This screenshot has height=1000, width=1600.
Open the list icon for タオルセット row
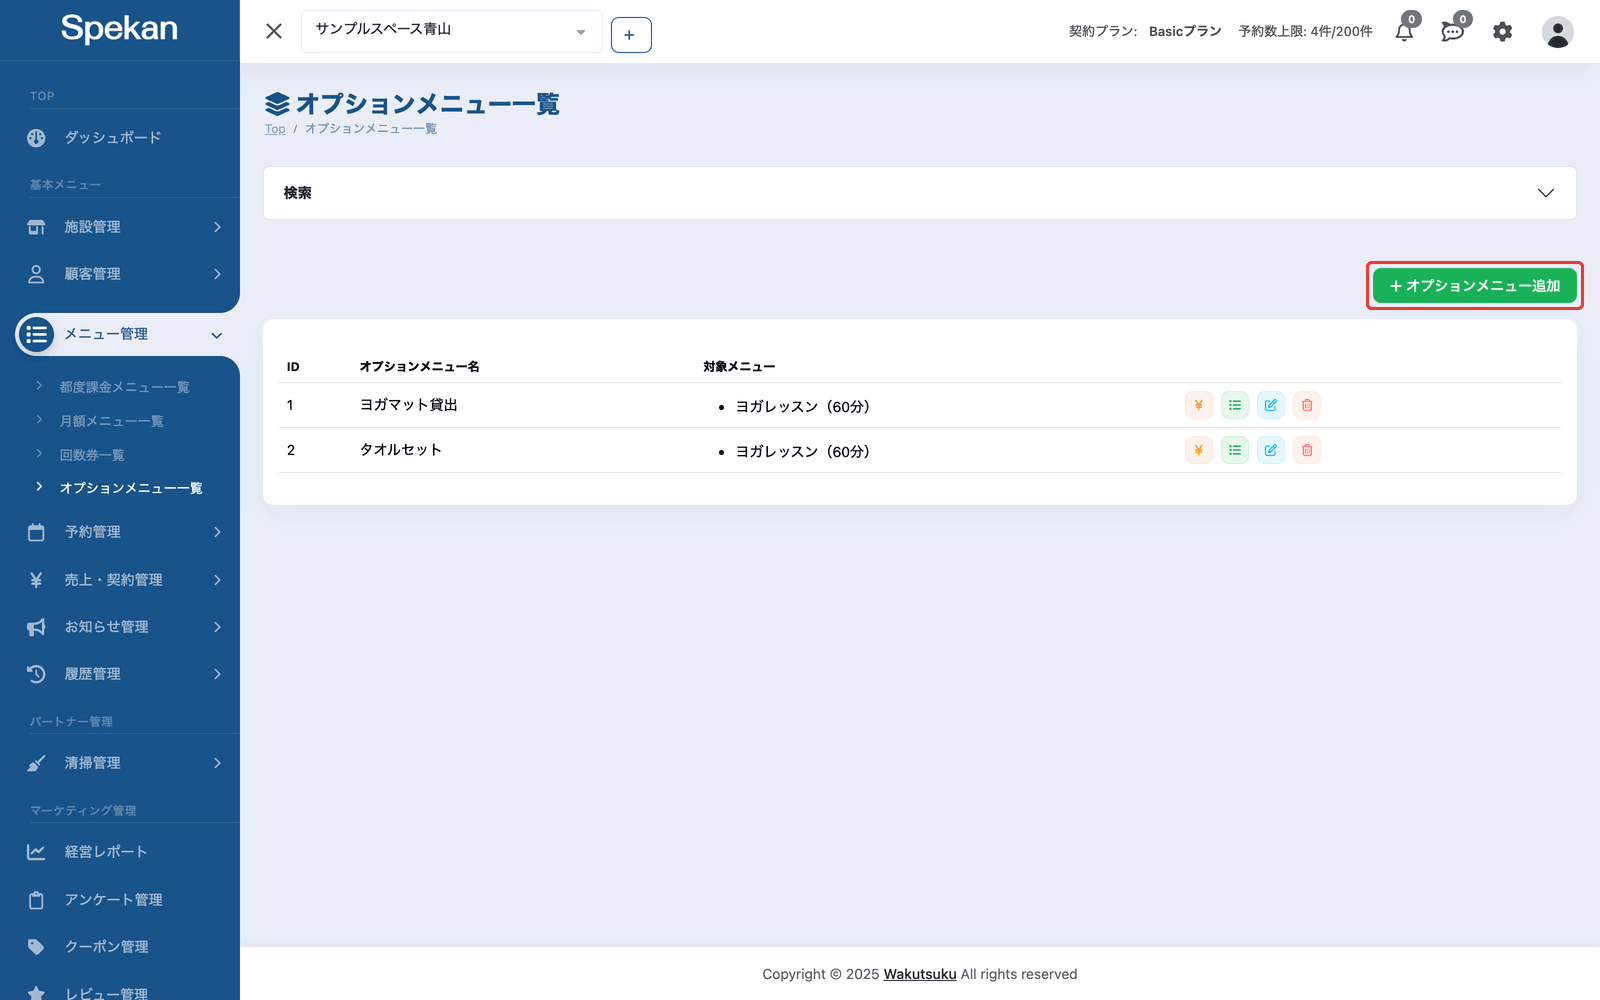(x=1234, y=450)
